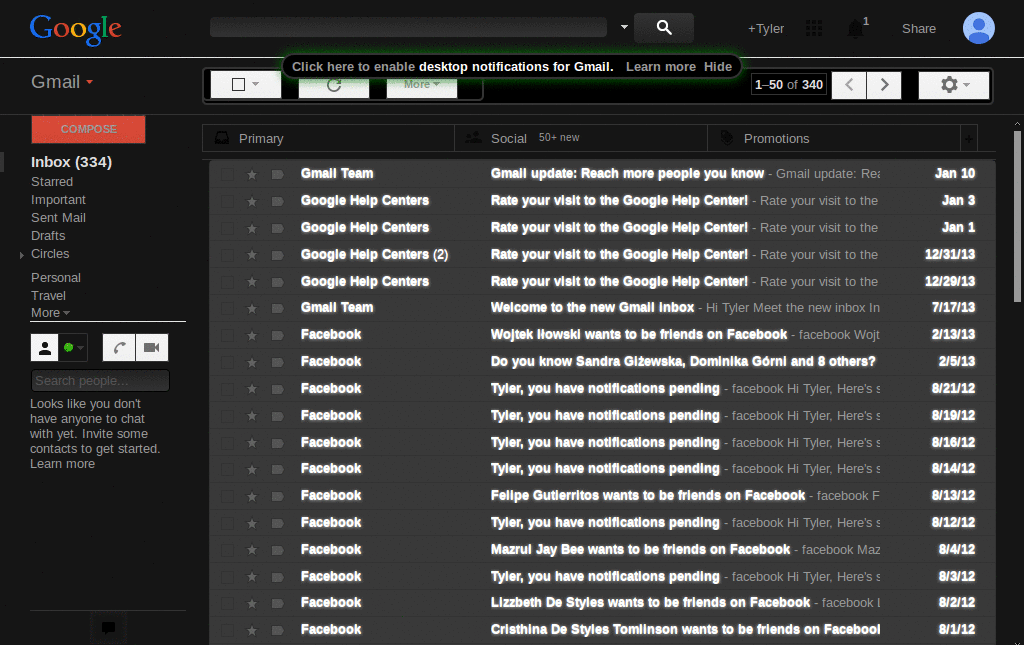Viewport: 1024px width, 645px height.
Task: Star the Welcome to the new Gmail inbox email
Action: click(x=251, y=308)
